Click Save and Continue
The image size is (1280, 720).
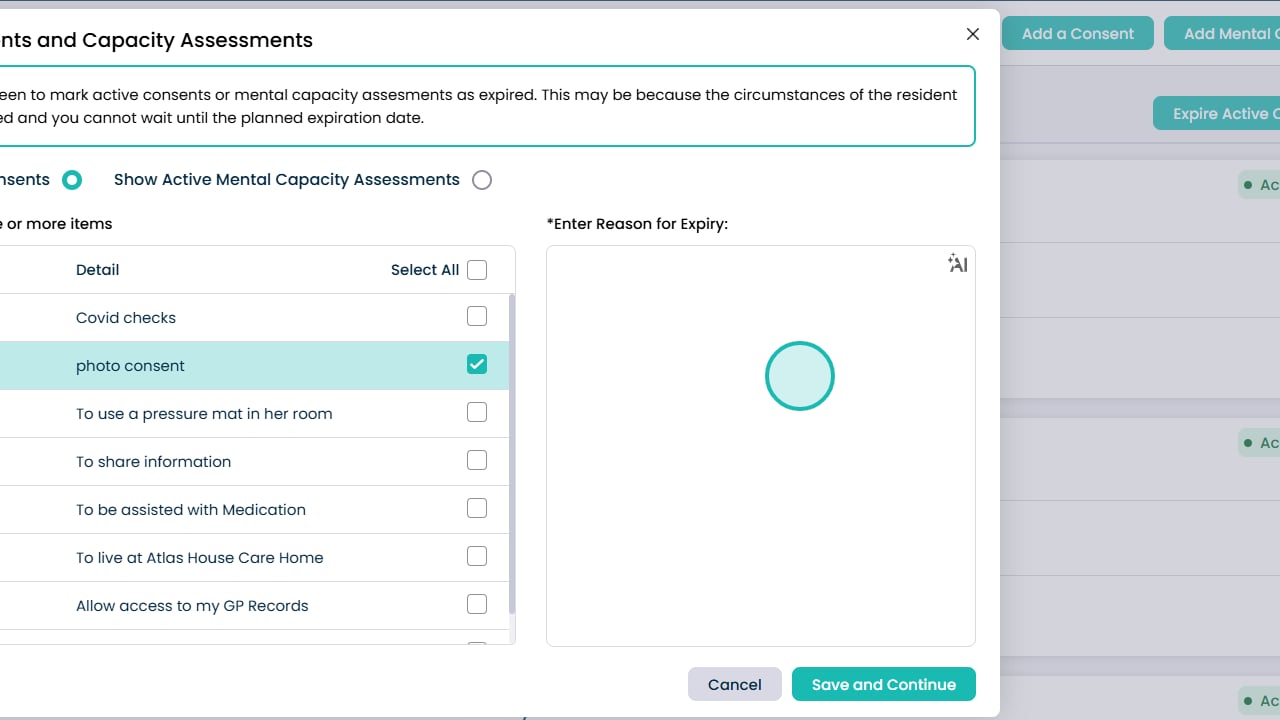point(883,685)
